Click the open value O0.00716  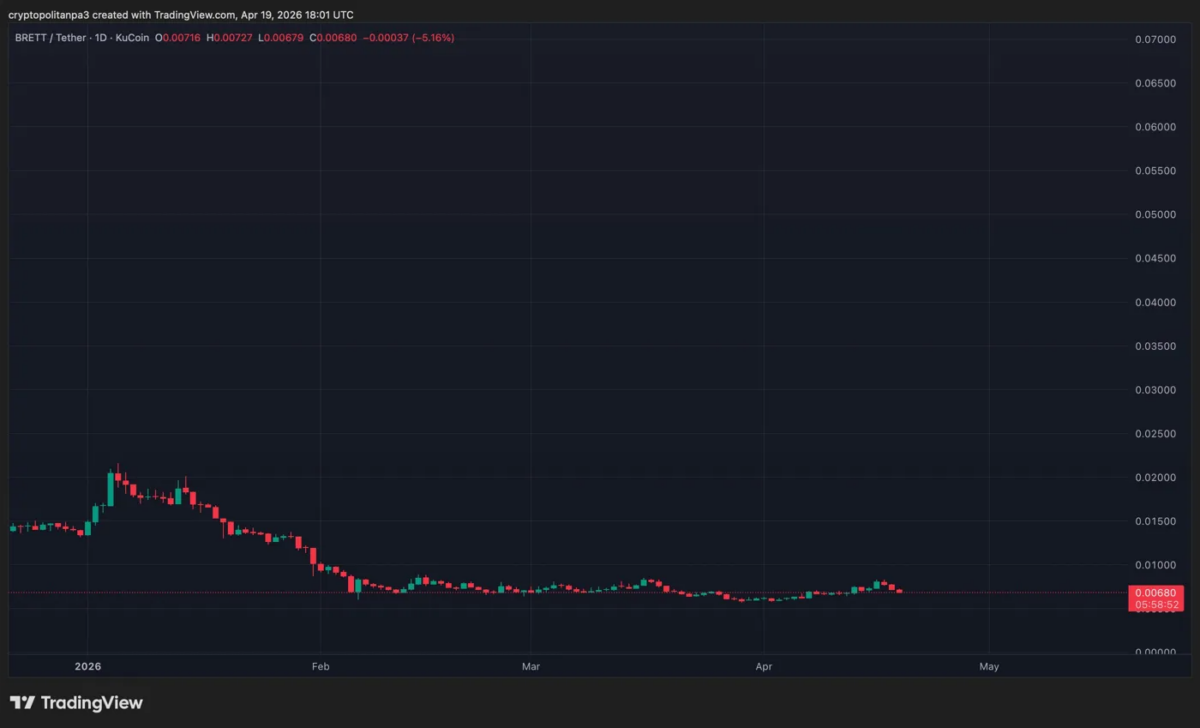(x=179, y=37)
